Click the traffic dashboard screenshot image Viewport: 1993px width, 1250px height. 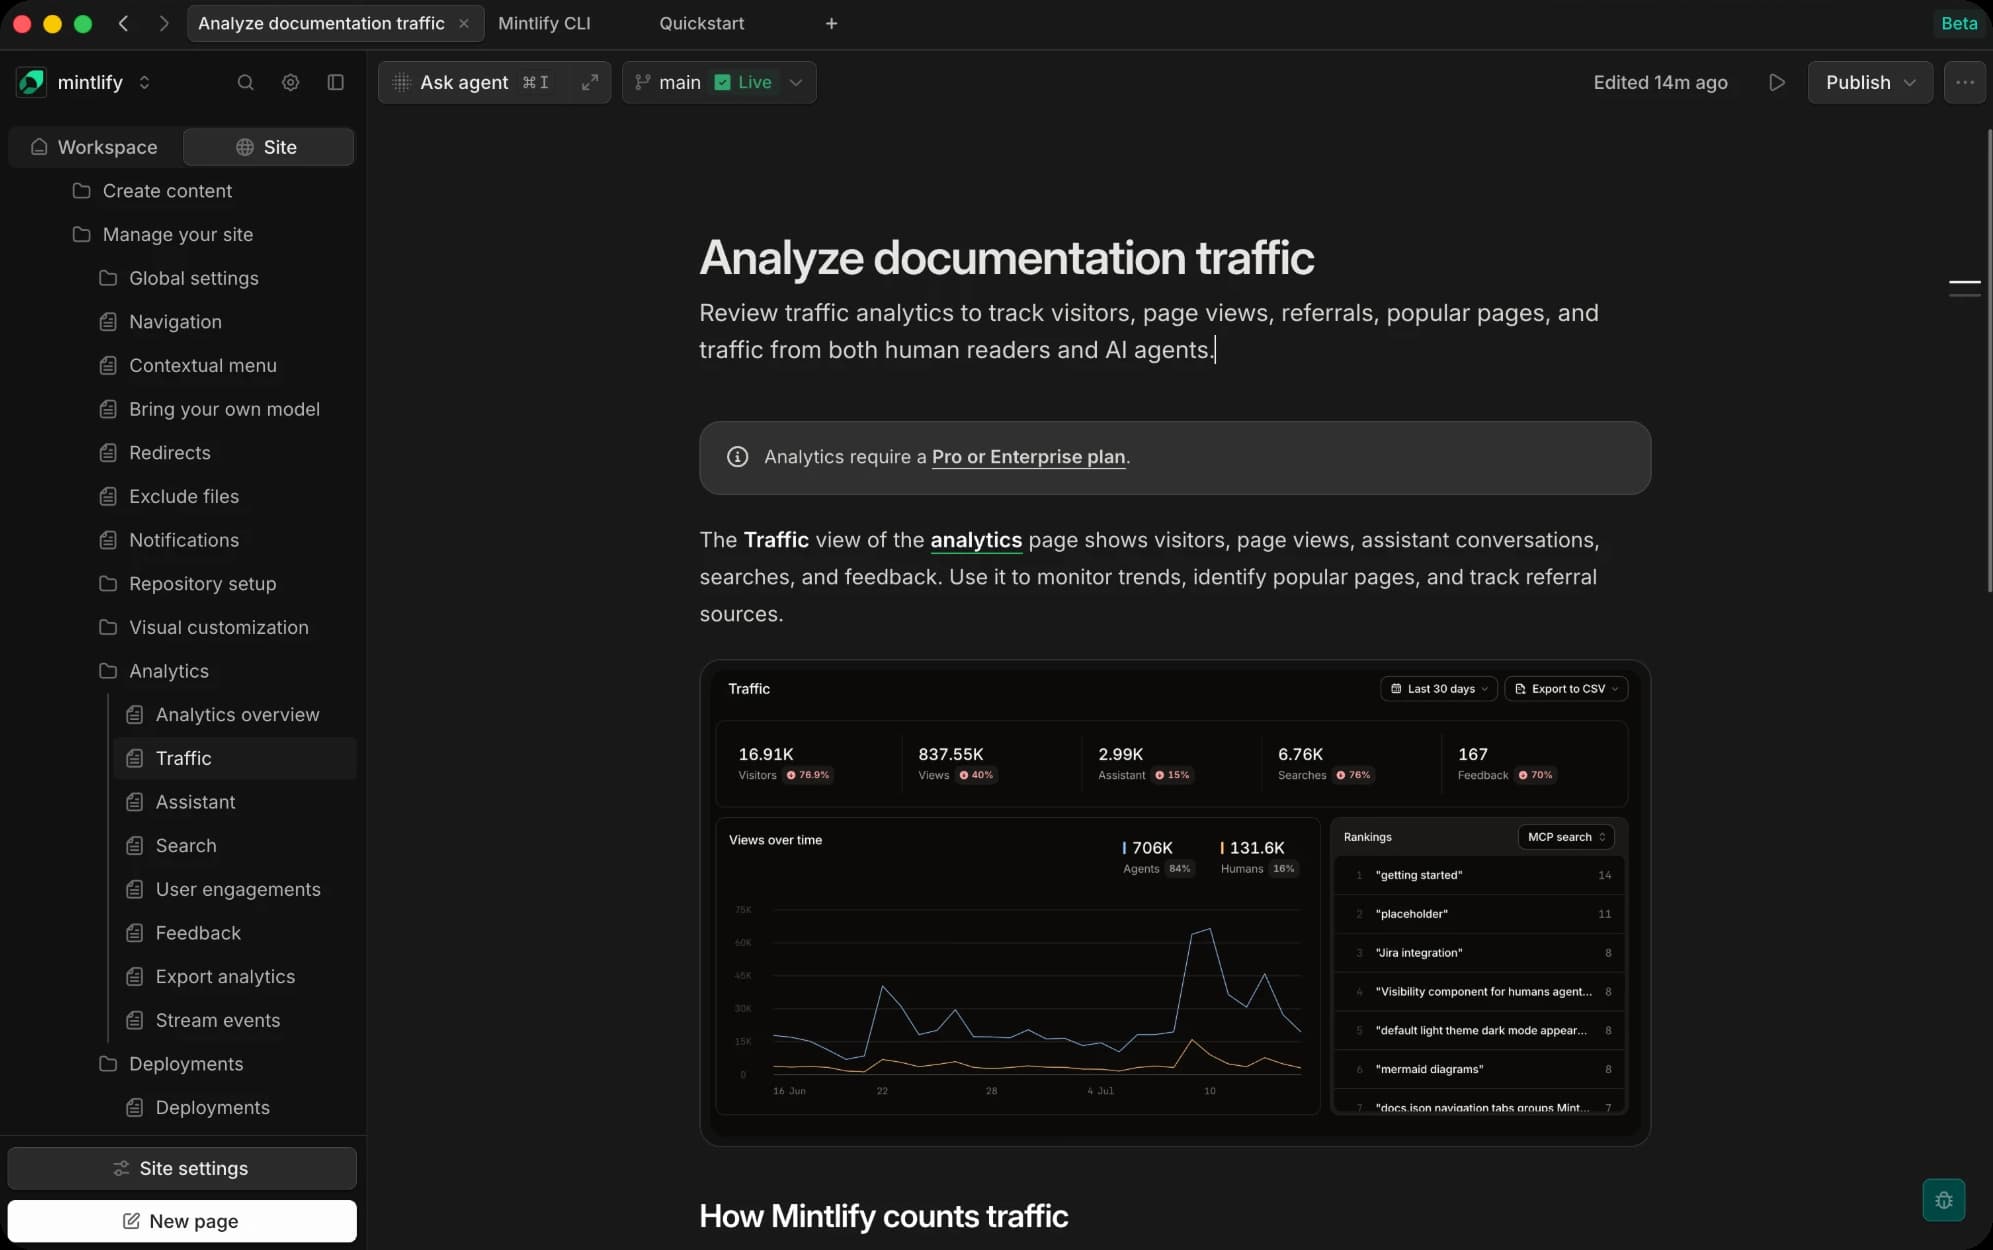click(1175, 903)
